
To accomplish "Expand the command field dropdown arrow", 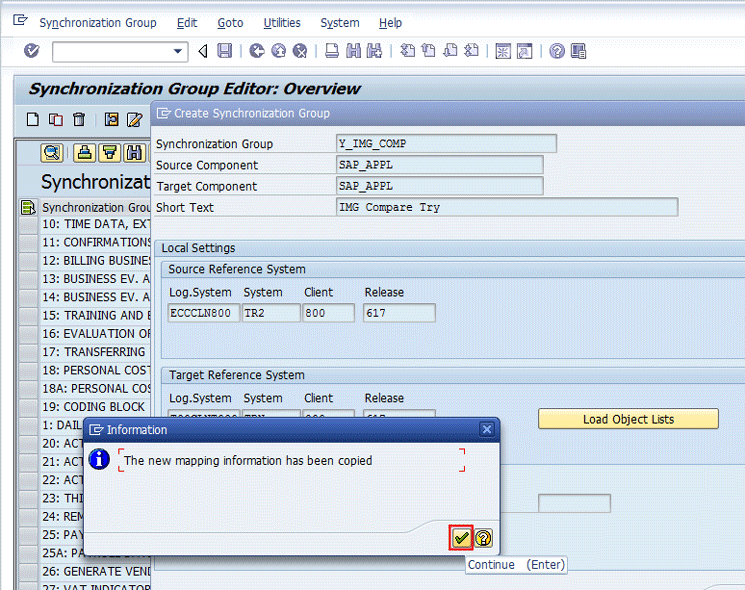I will pos(179,51).
